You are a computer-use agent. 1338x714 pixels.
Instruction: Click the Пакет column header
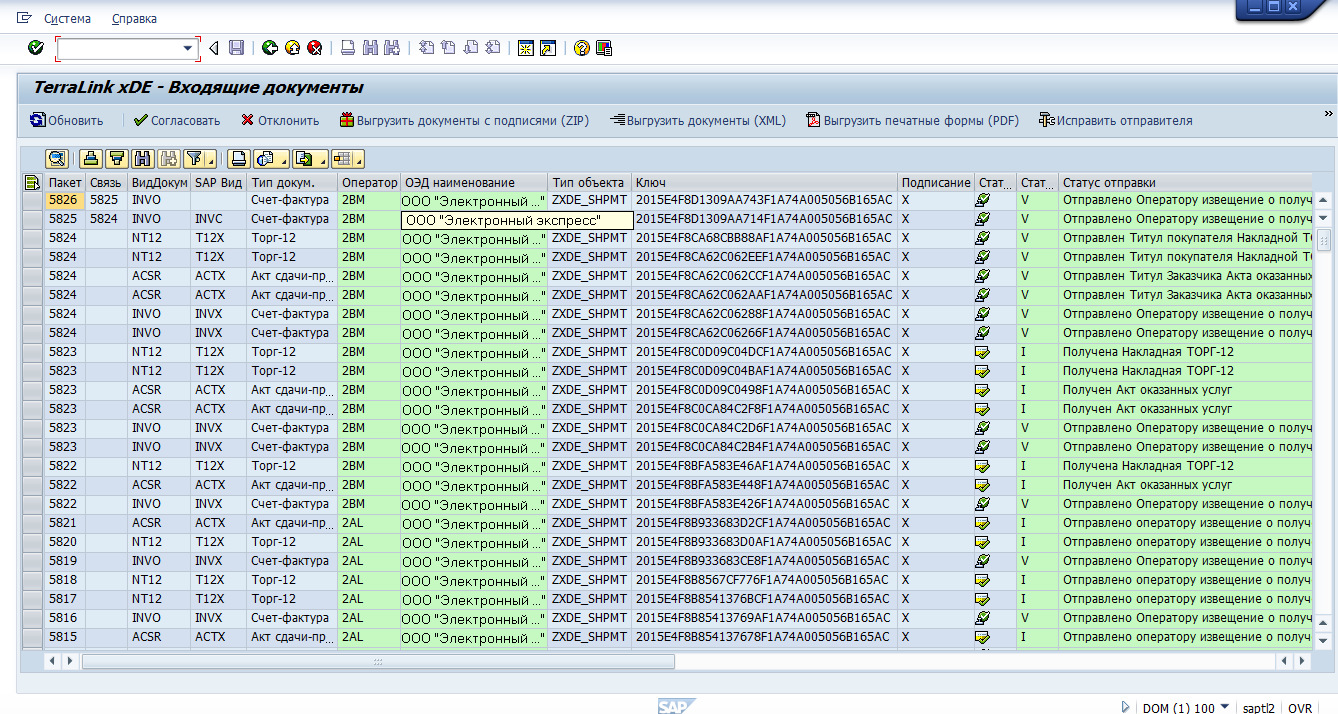tap(65, 182)
